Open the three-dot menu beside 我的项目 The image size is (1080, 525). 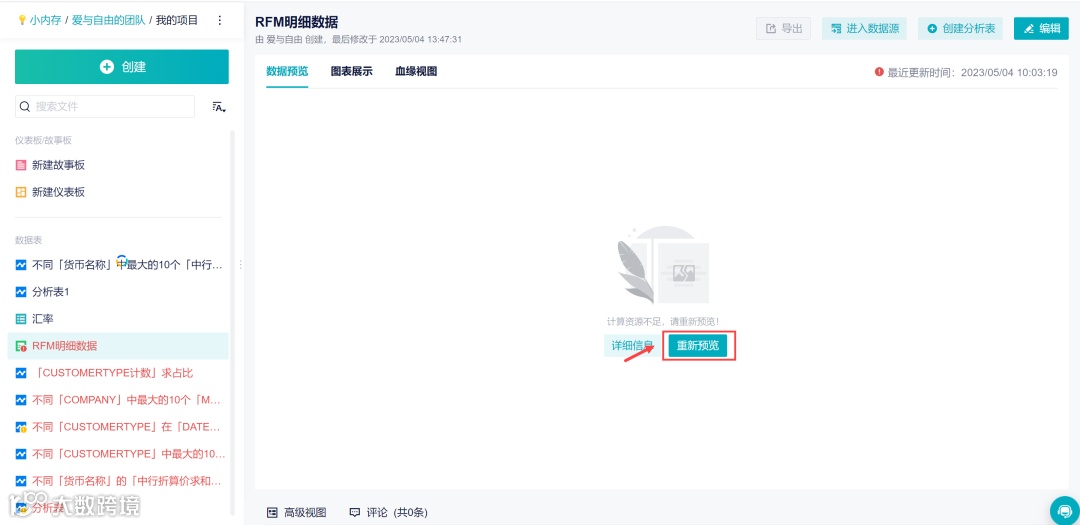tap(220, 21)
